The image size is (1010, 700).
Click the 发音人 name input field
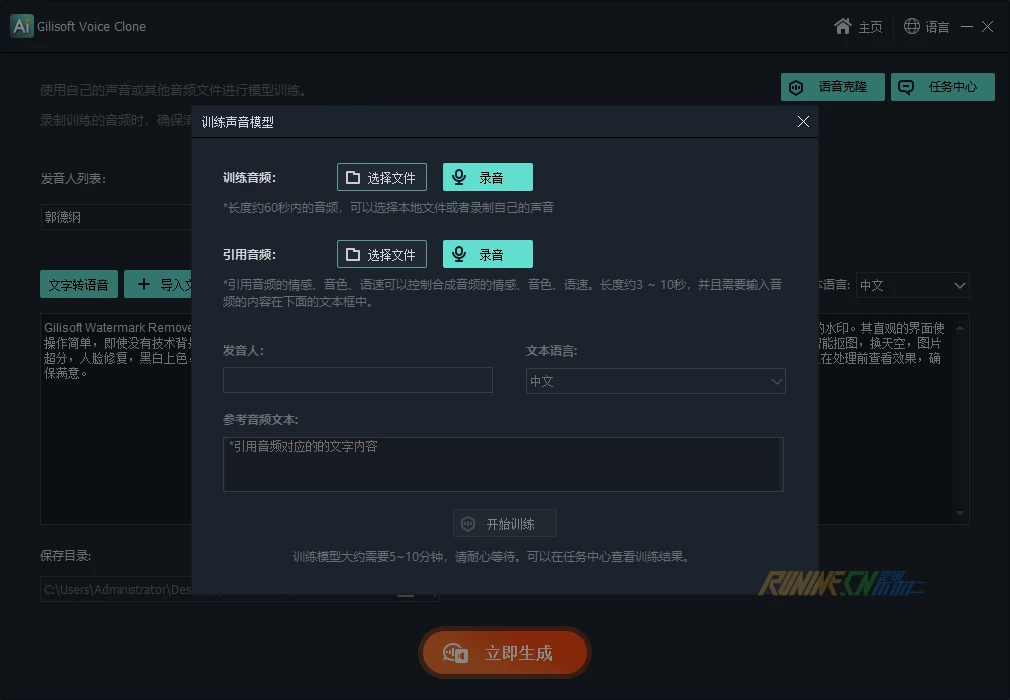click(x=357, y=380)
